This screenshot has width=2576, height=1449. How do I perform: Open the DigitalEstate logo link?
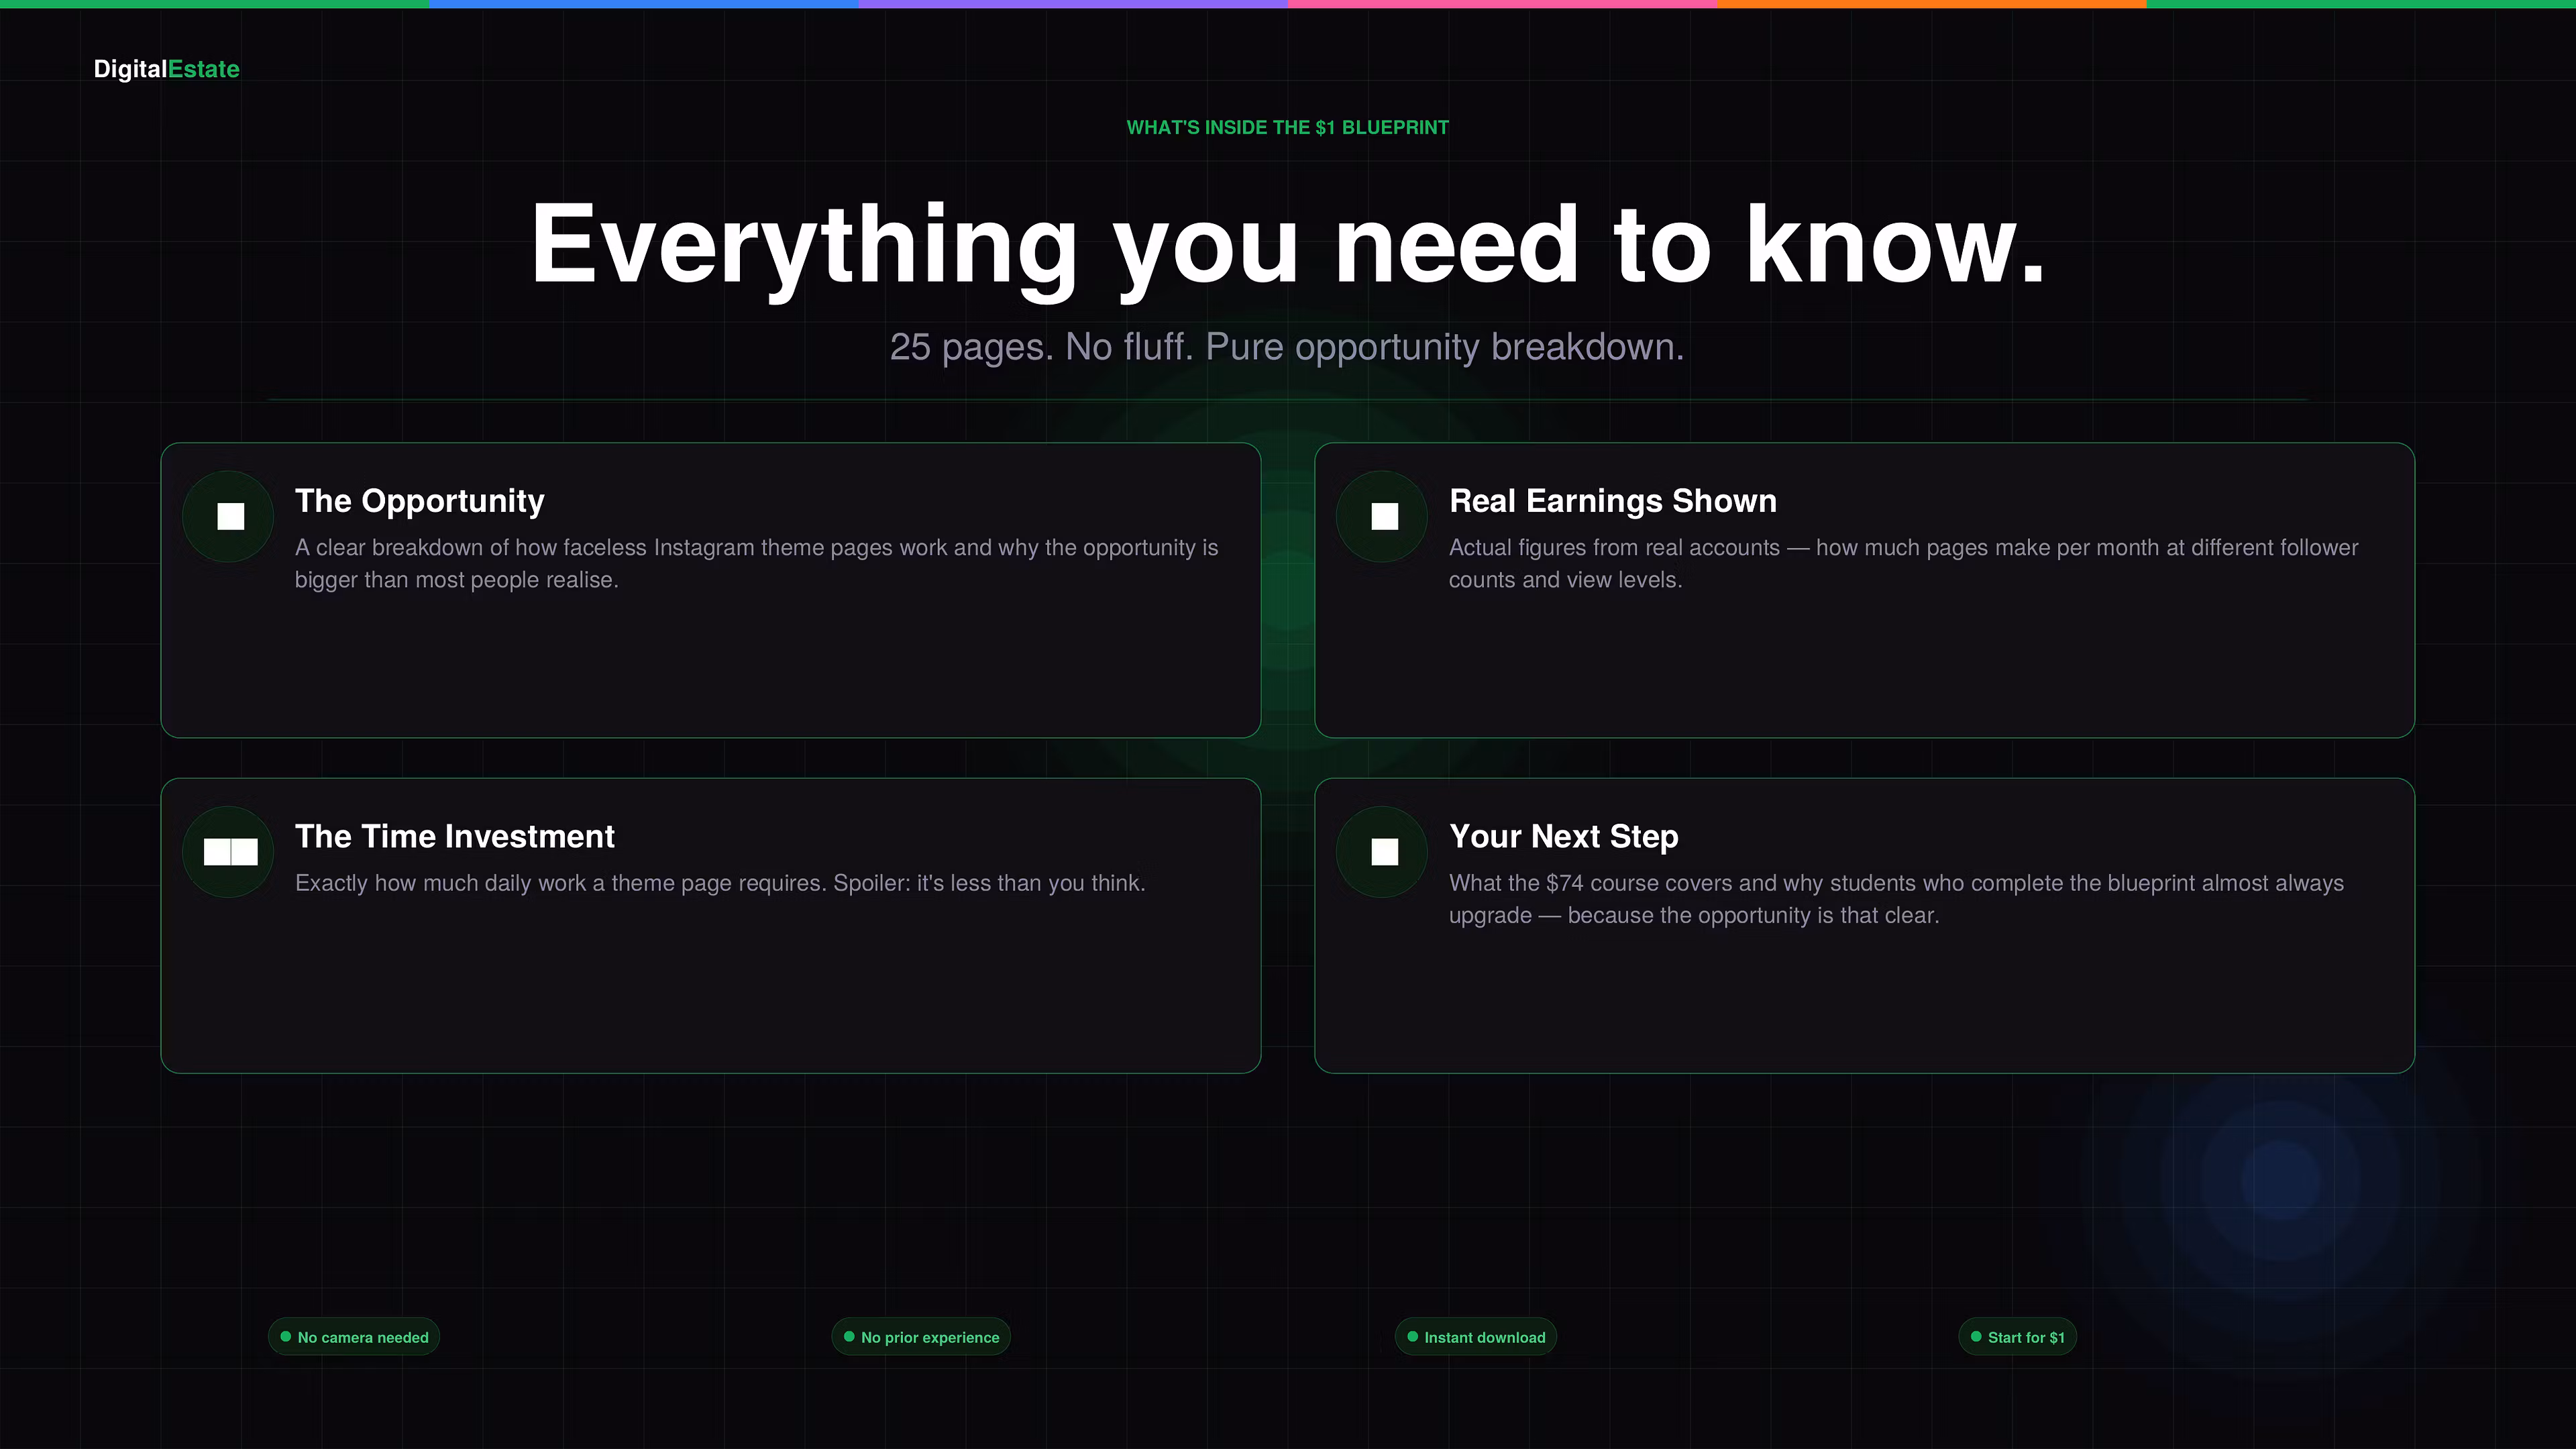click(166, 69)
